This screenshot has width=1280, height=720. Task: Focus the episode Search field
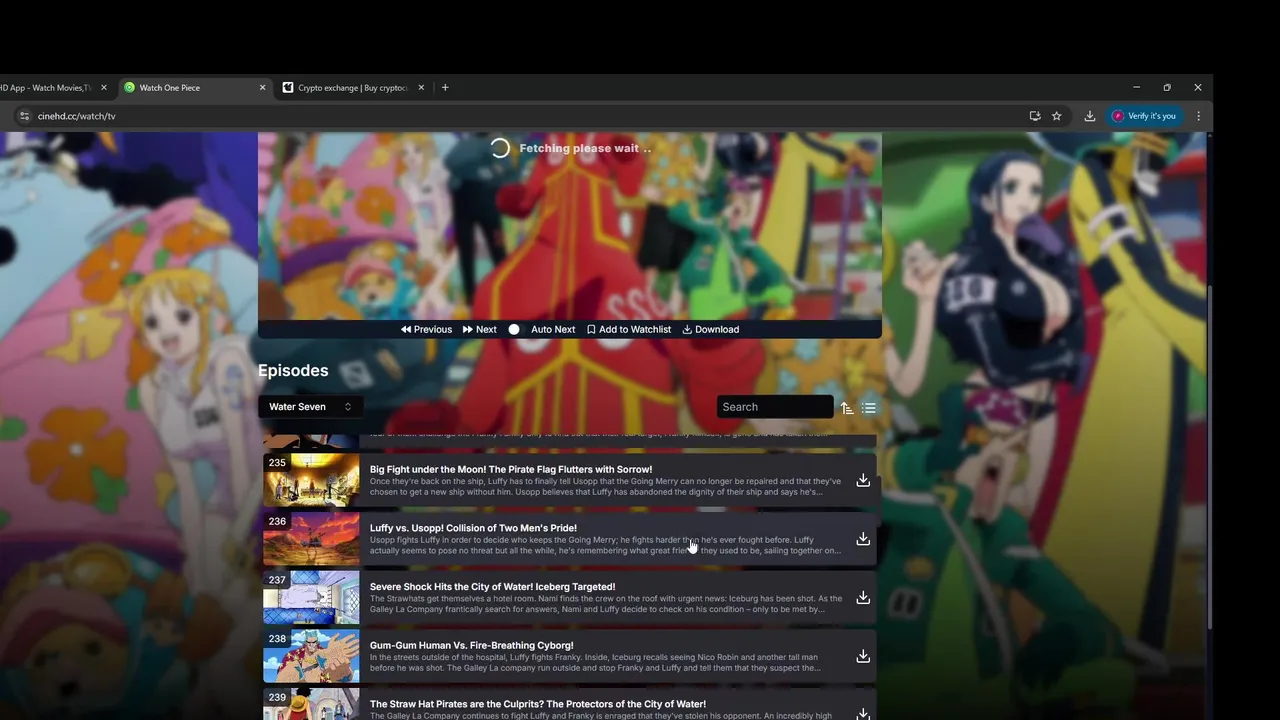775,407
